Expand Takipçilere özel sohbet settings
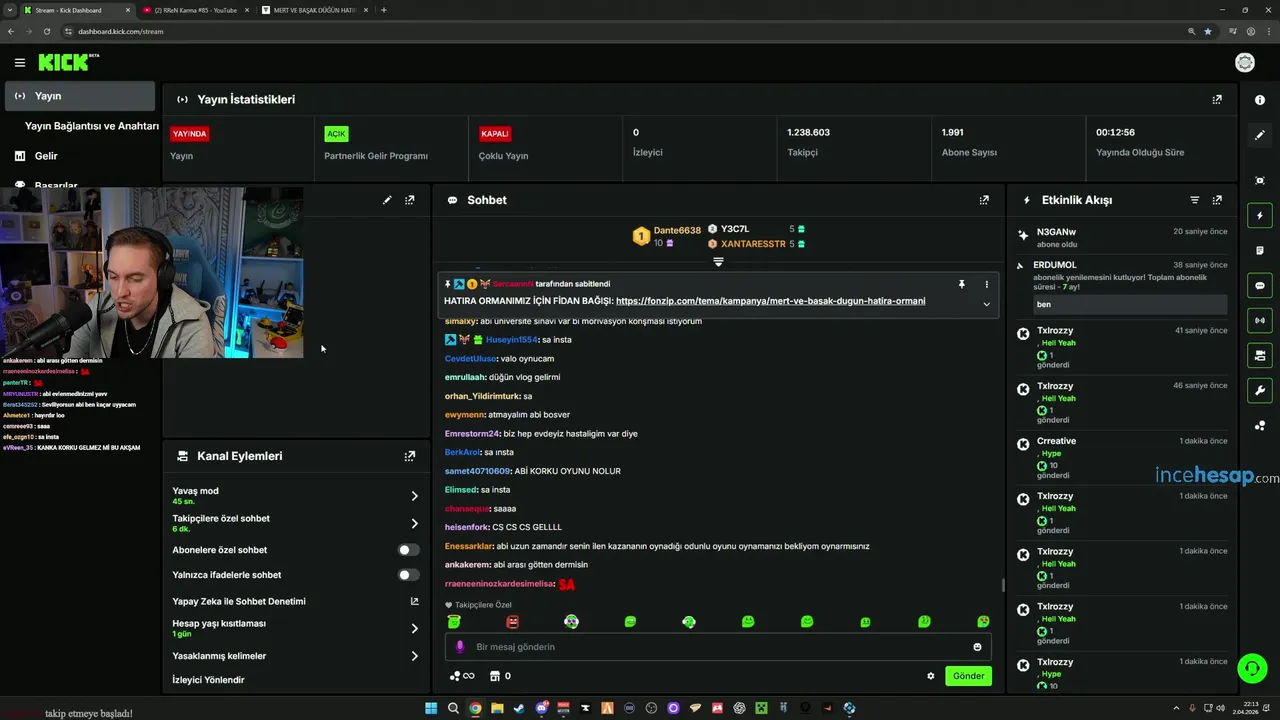This screenshot has height=720, width=1280. tap(414, 523)
